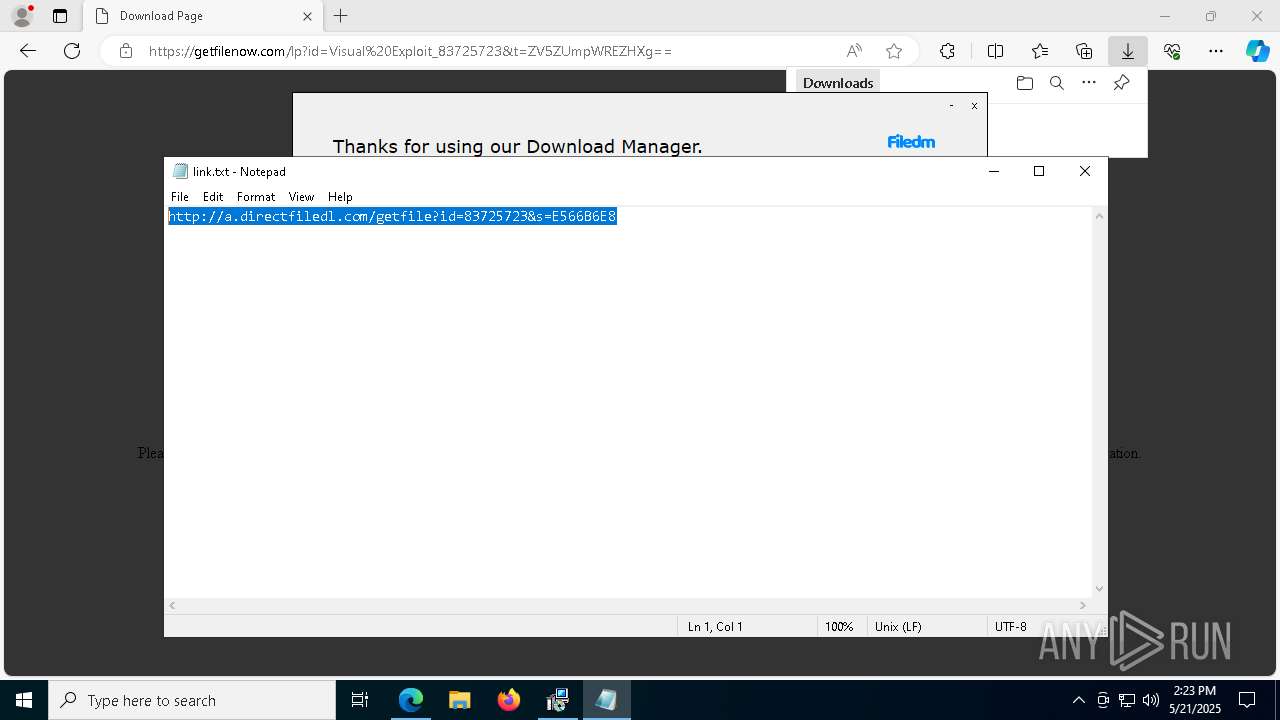Image resolution: width=1280 pixels, height=720 pixels.
Task: Maximize the Notepad window
Action: tap(1039, 171)
